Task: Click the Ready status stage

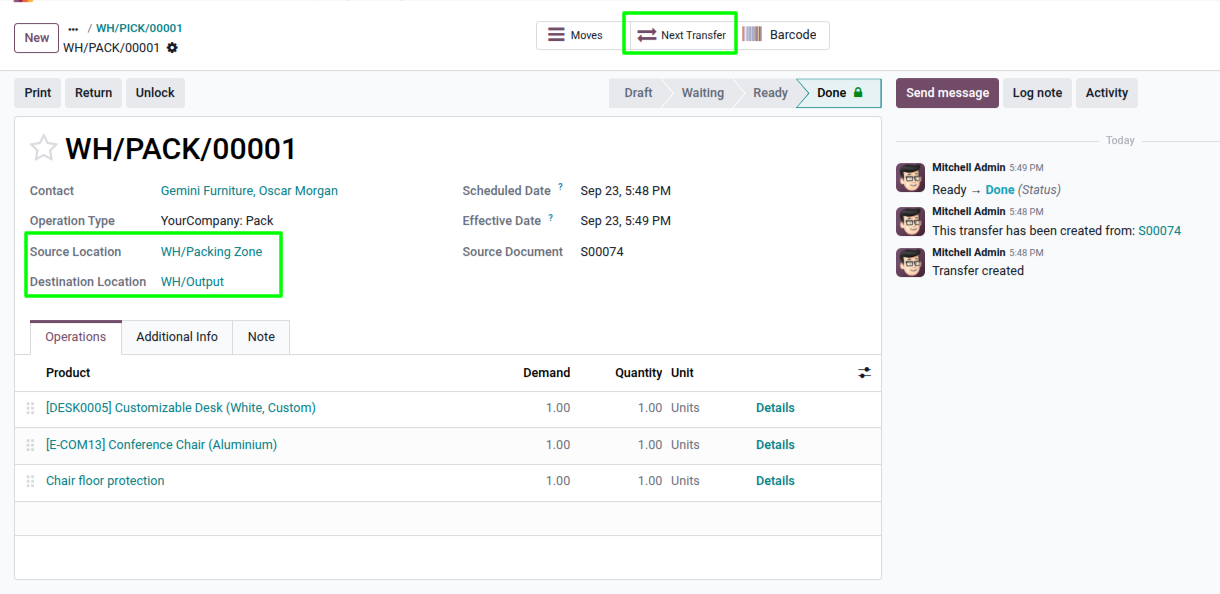Action: [x=770, y=93]
